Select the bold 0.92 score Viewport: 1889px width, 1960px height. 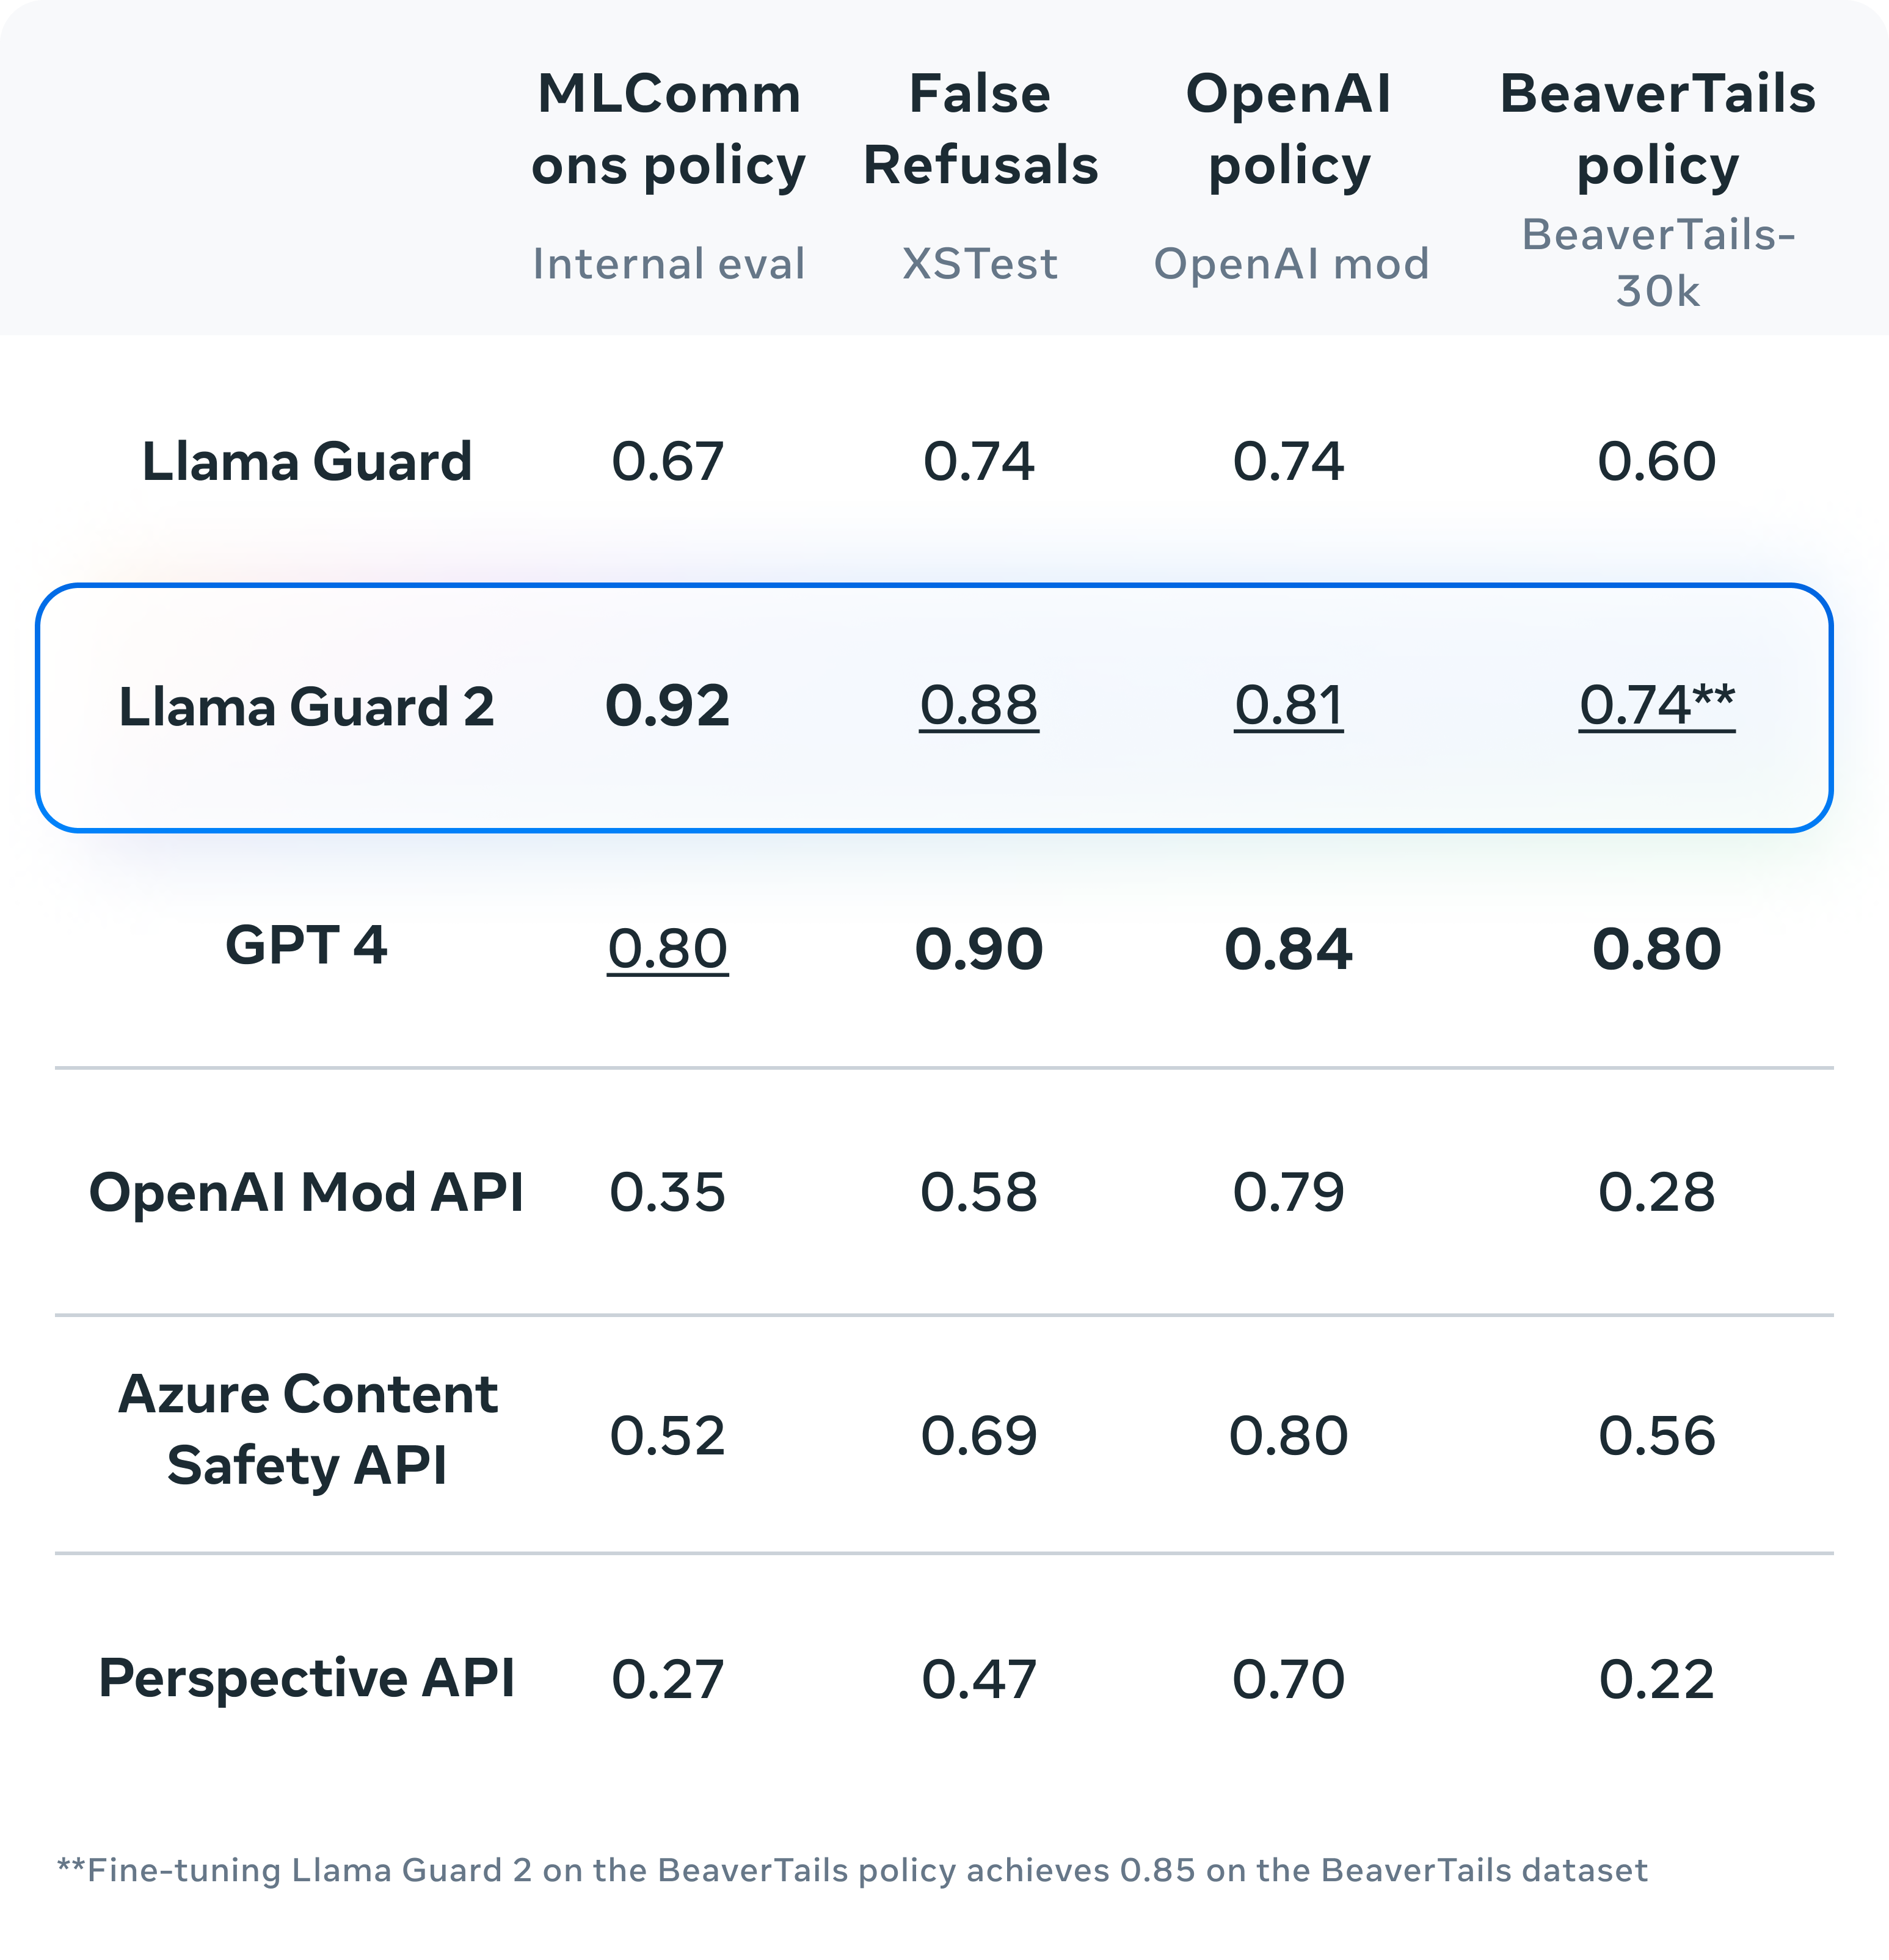pyautogui.click(x=667, y=706)
